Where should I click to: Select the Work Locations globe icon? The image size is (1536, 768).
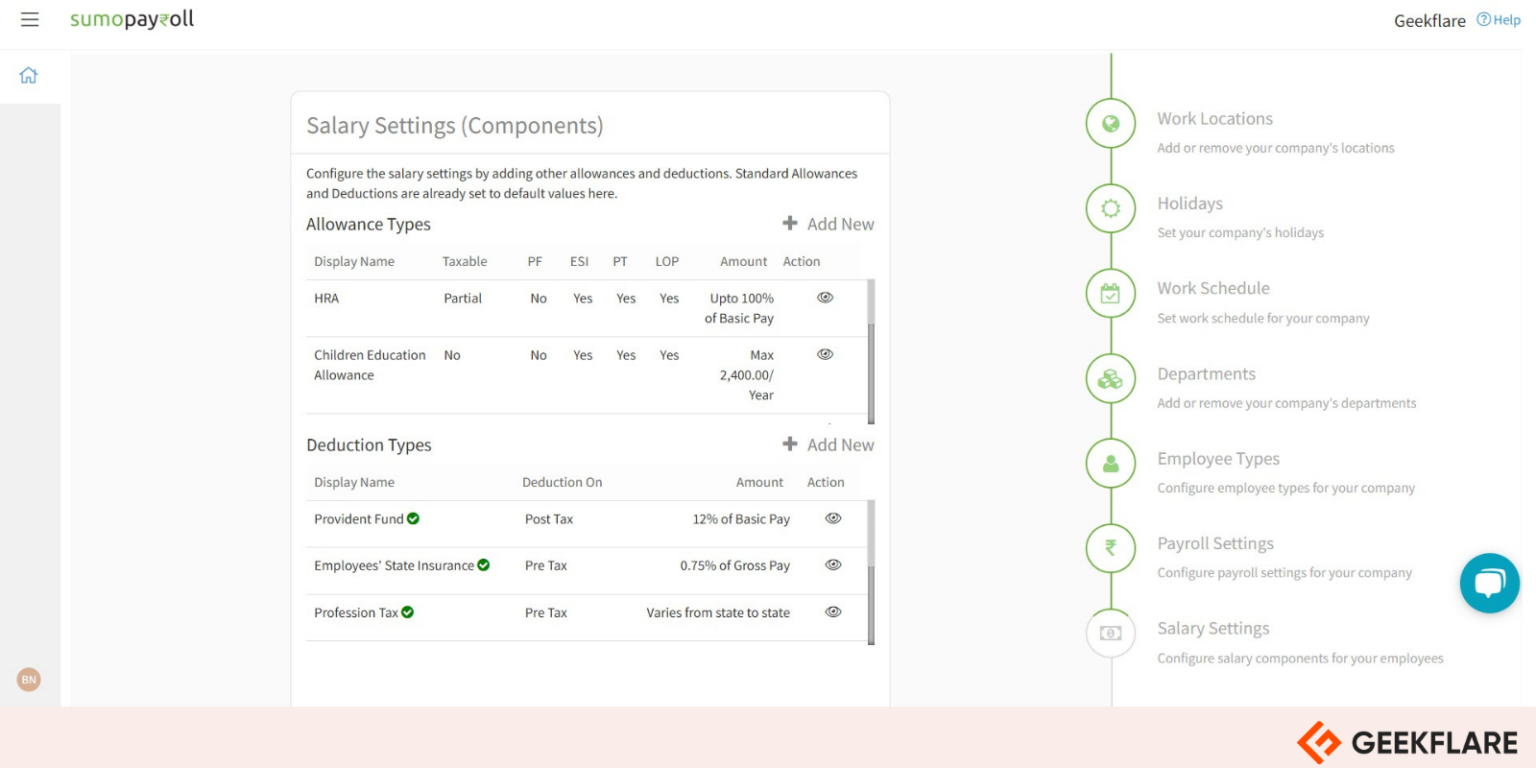pyautogui.click(x=1110, y=124)
